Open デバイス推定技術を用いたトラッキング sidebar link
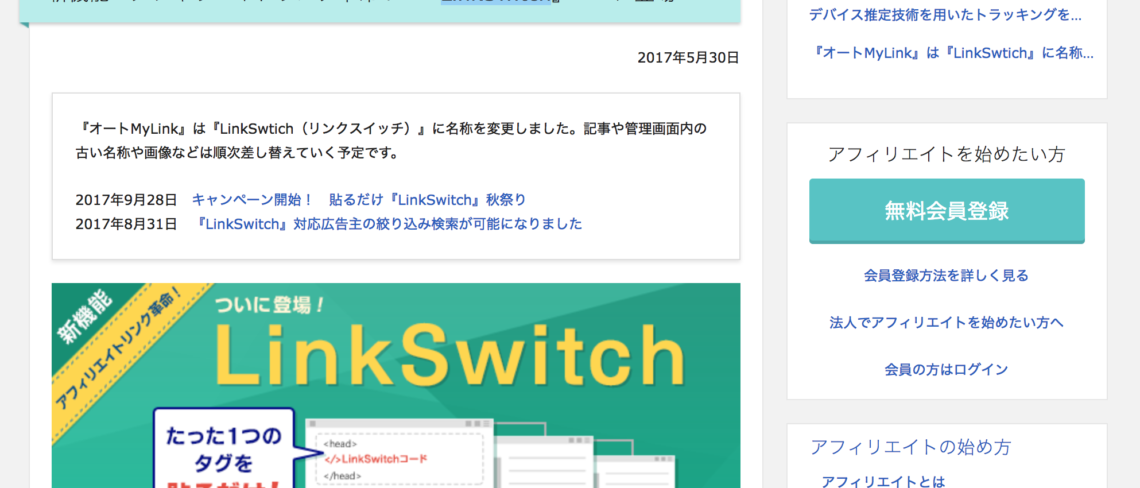 (945, 15)
